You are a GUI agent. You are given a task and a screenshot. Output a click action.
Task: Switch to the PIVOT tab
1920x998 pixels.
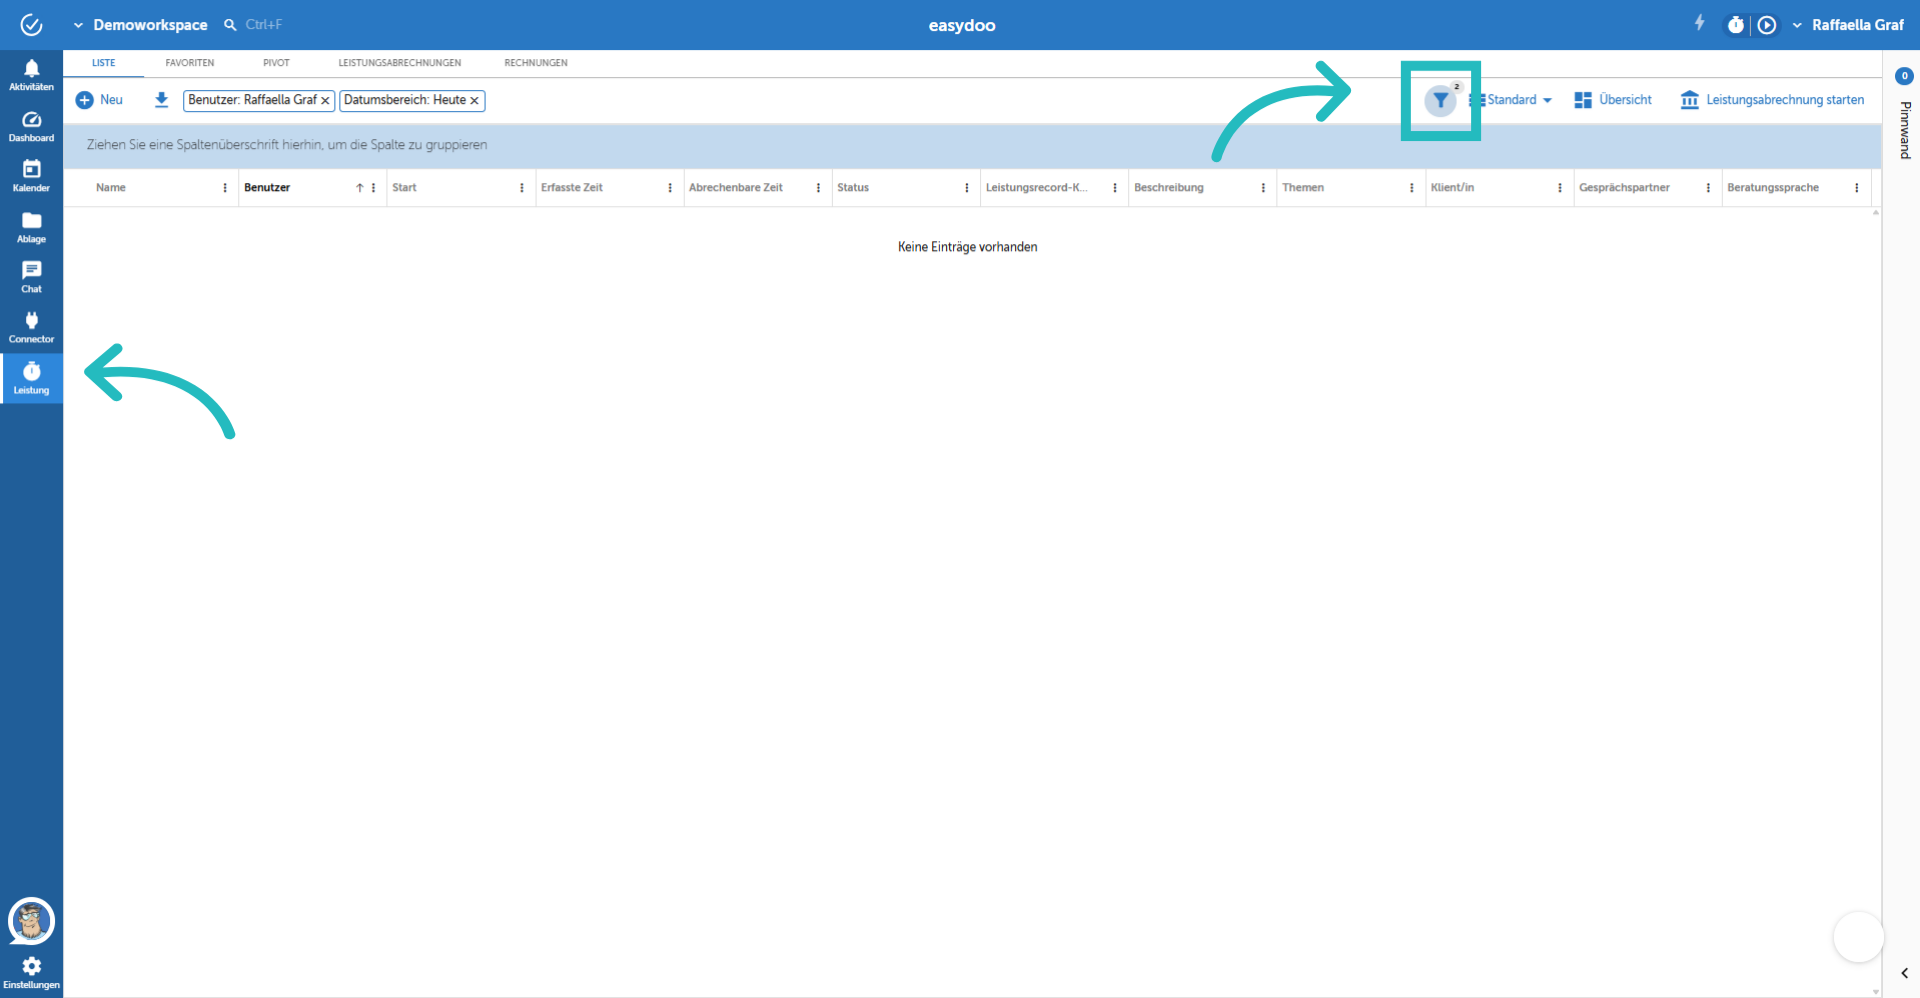coord(276,63)
